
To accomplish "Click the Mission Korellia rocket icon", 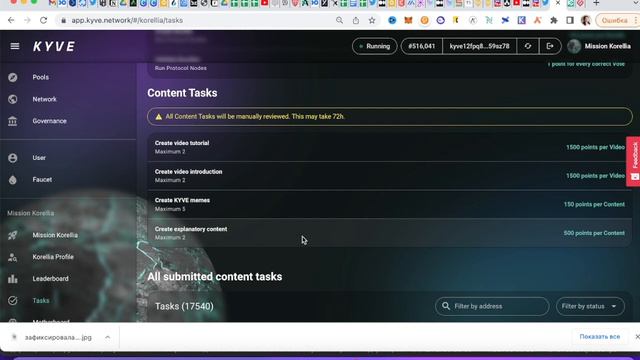I will pos(13,235).
